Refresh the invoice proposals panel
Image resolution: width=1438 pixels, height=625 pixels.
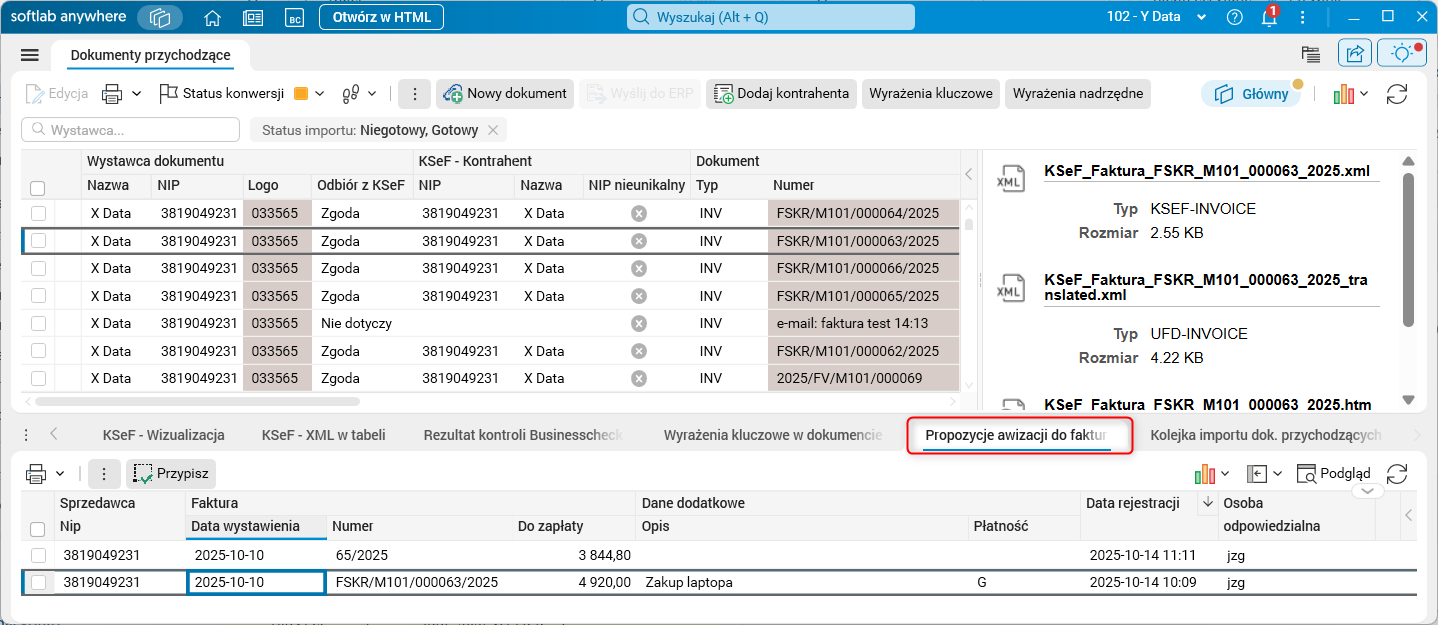point(1396,473)
